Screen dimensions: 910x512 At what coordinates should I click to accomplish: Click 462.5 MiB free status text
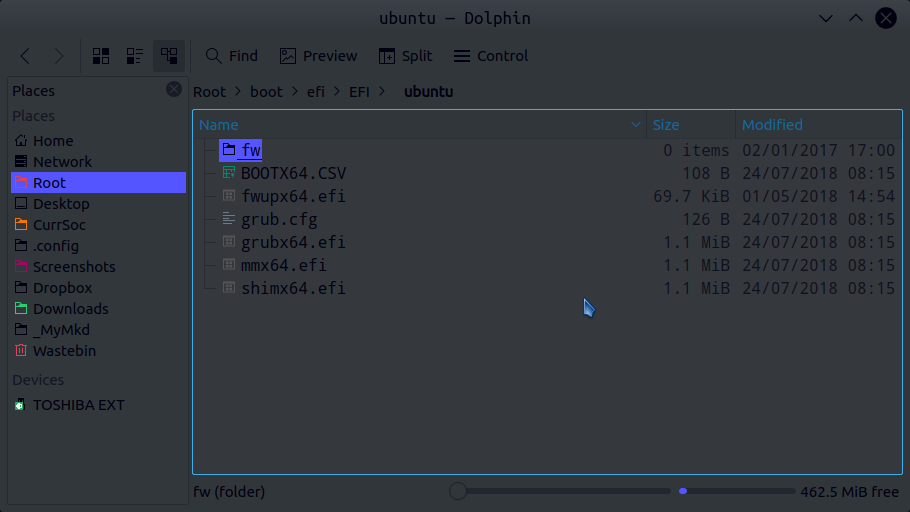tap(850, 492)
